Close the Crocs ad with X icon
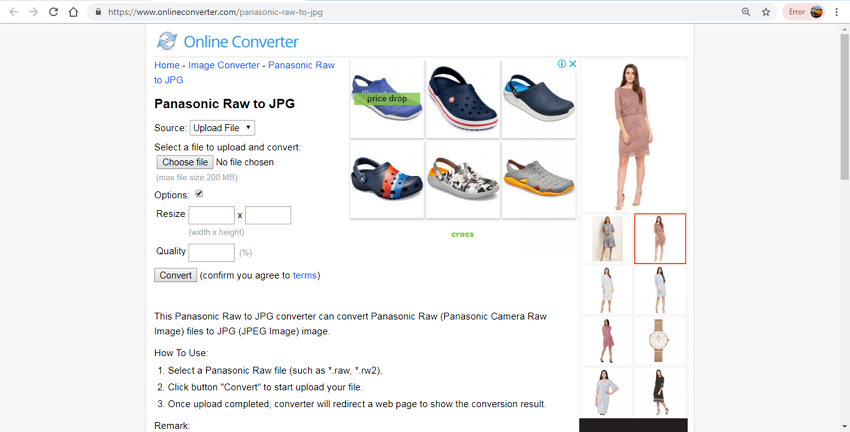 coord(572,64)
